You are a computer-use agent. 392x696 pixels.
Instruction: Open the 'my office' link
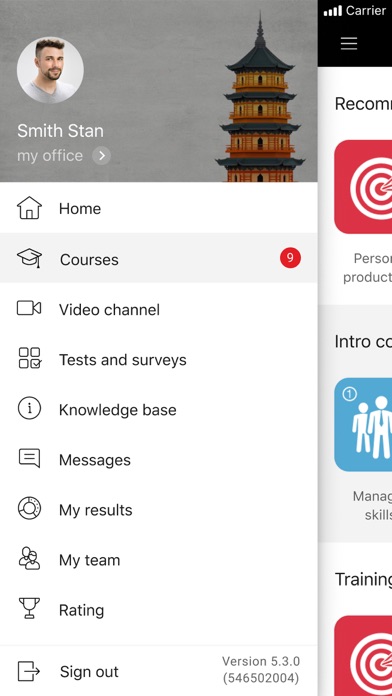pos(50,156)
